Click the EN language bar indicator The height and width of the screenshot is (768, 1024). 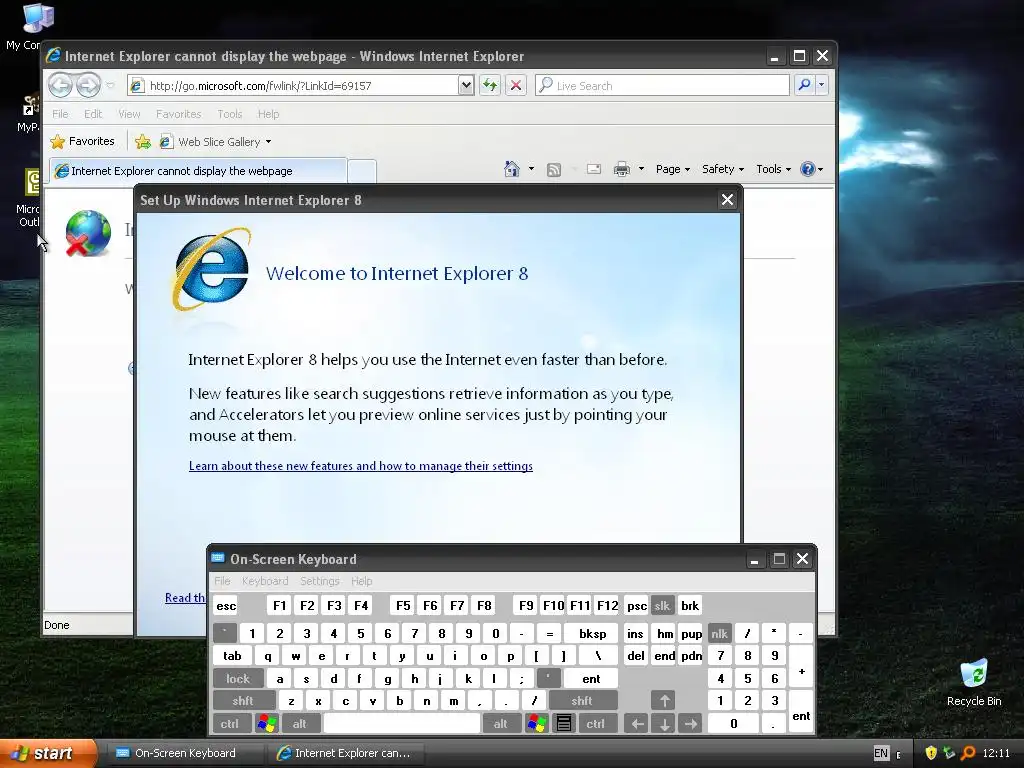tap(881, 753)
